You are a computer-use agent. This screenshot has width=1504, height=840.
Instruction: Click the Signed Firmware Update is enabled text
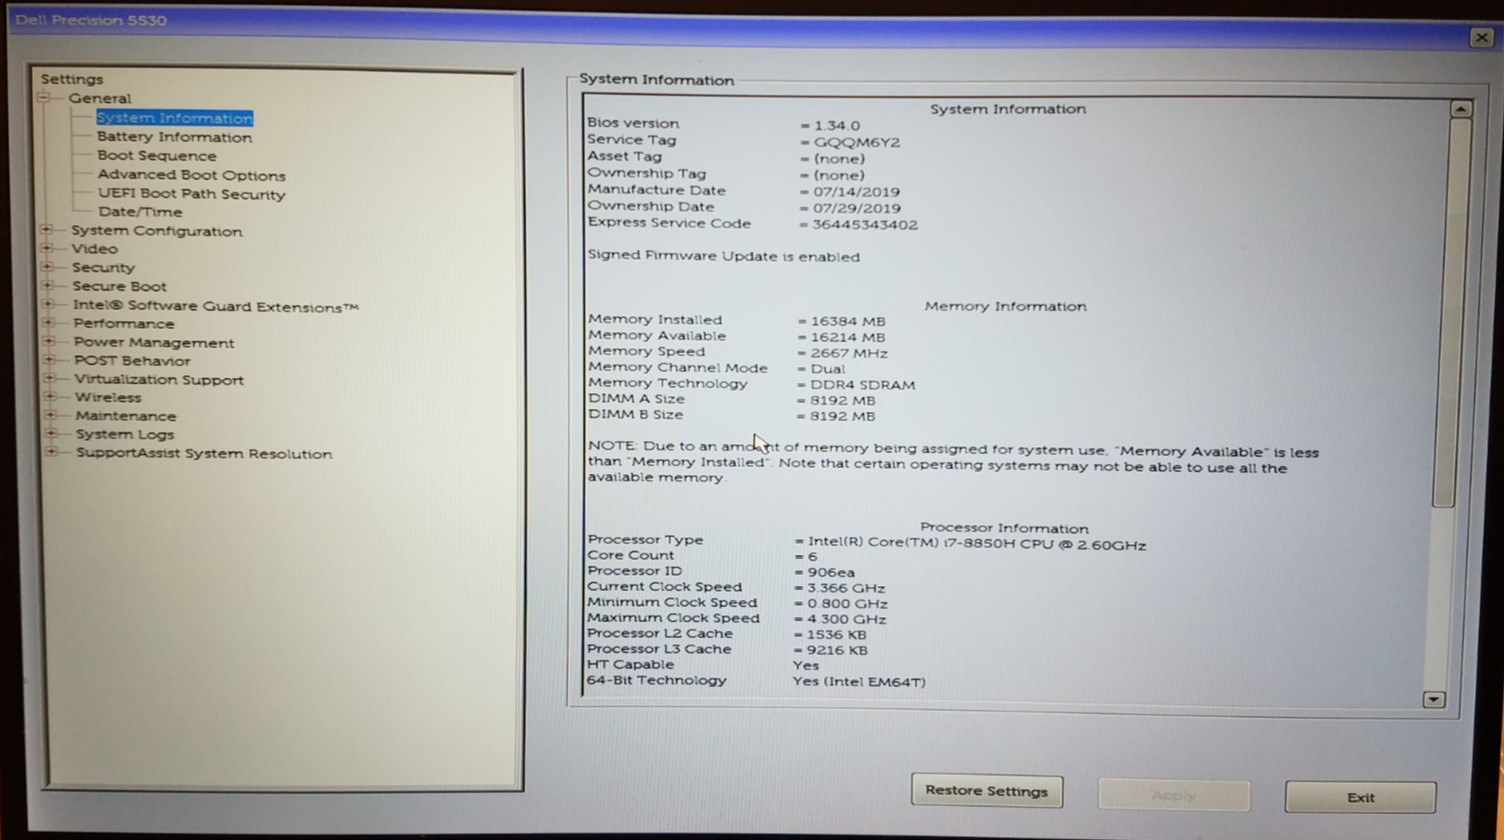(724, 257)
